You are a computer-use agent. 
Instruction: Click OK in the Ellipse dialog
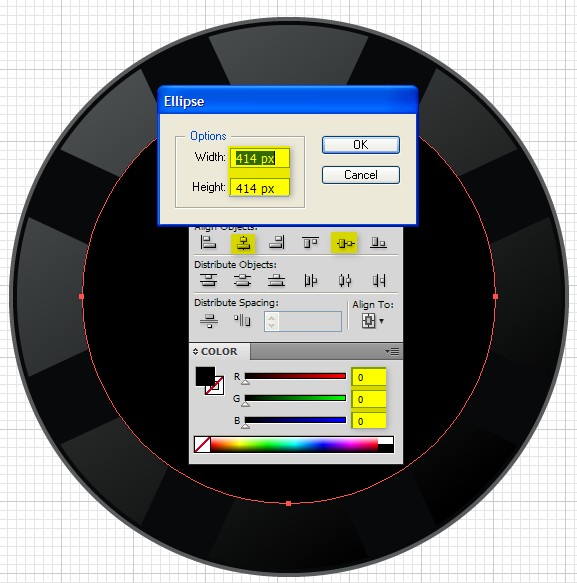coord(361,145)
